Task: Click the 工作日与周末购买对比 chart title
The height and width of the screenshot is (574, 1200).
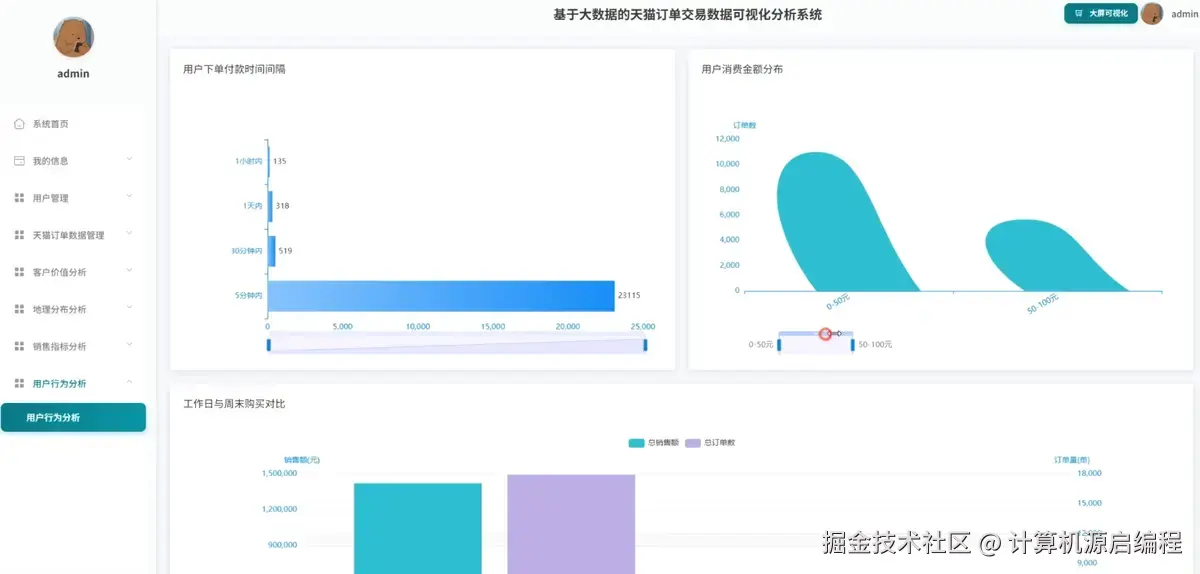Action: coord(235,404)
